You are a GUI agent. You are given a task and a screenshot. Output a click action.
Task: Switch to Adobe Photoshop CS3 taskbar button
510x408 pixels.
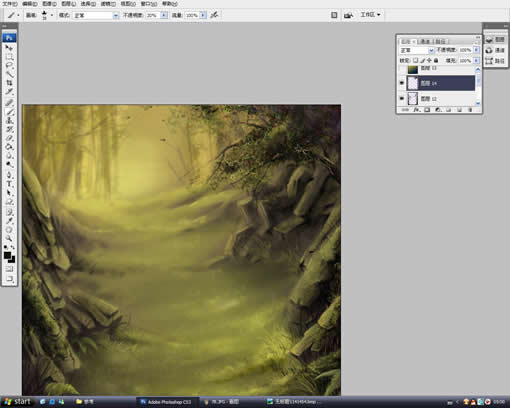pos(168,402)
